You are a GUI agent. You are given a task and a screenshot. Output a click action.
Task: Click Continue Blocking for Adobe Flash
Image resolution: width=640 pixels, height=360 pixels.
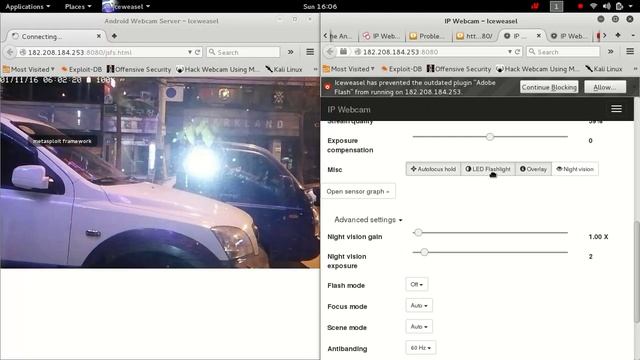549,87
